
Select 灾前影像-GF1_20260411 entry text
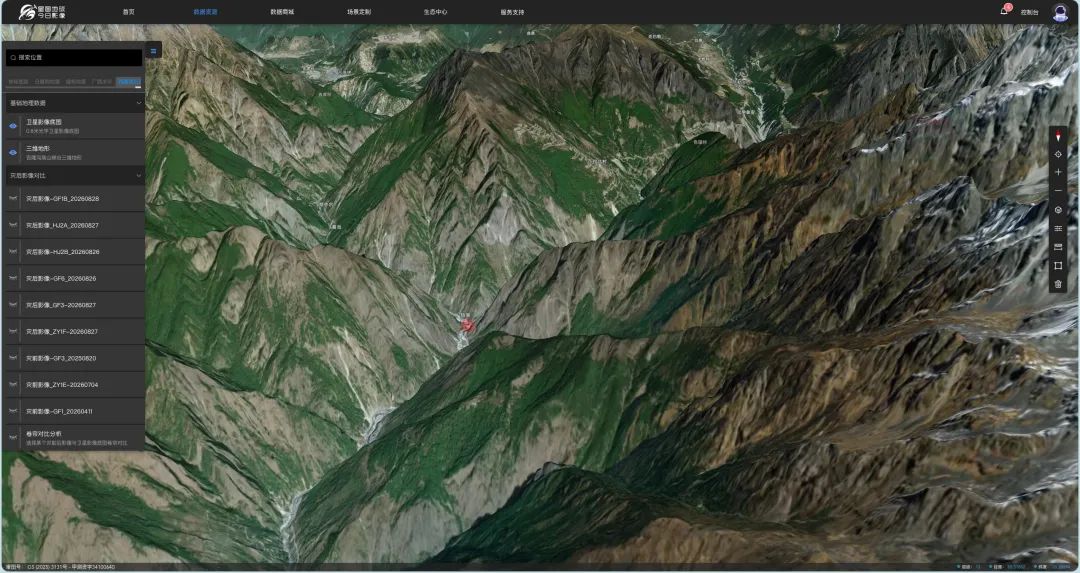59,411
